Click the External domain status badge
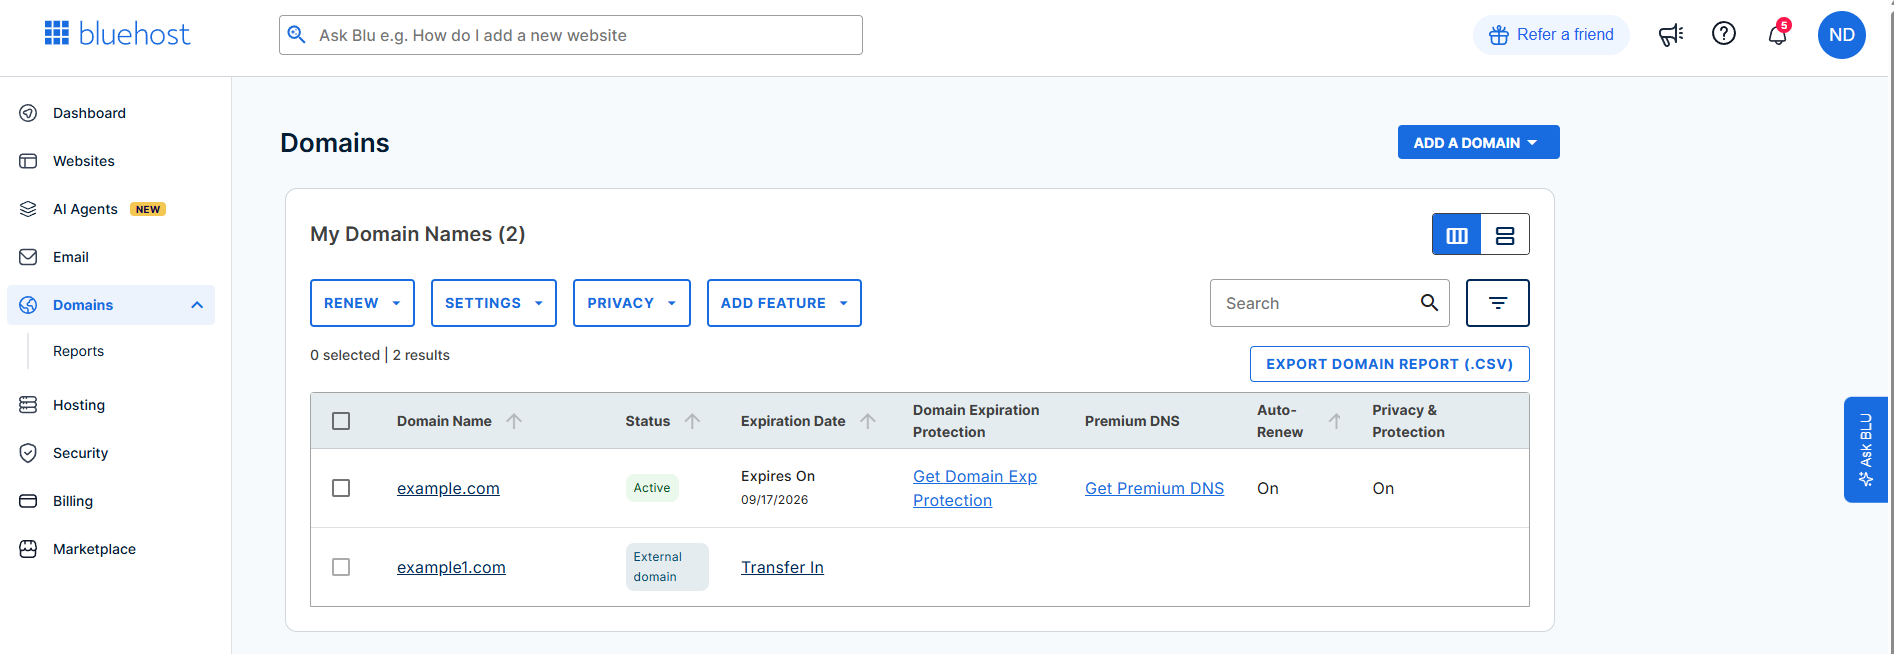Screen dimensions: 1894x654 point(667,567)
